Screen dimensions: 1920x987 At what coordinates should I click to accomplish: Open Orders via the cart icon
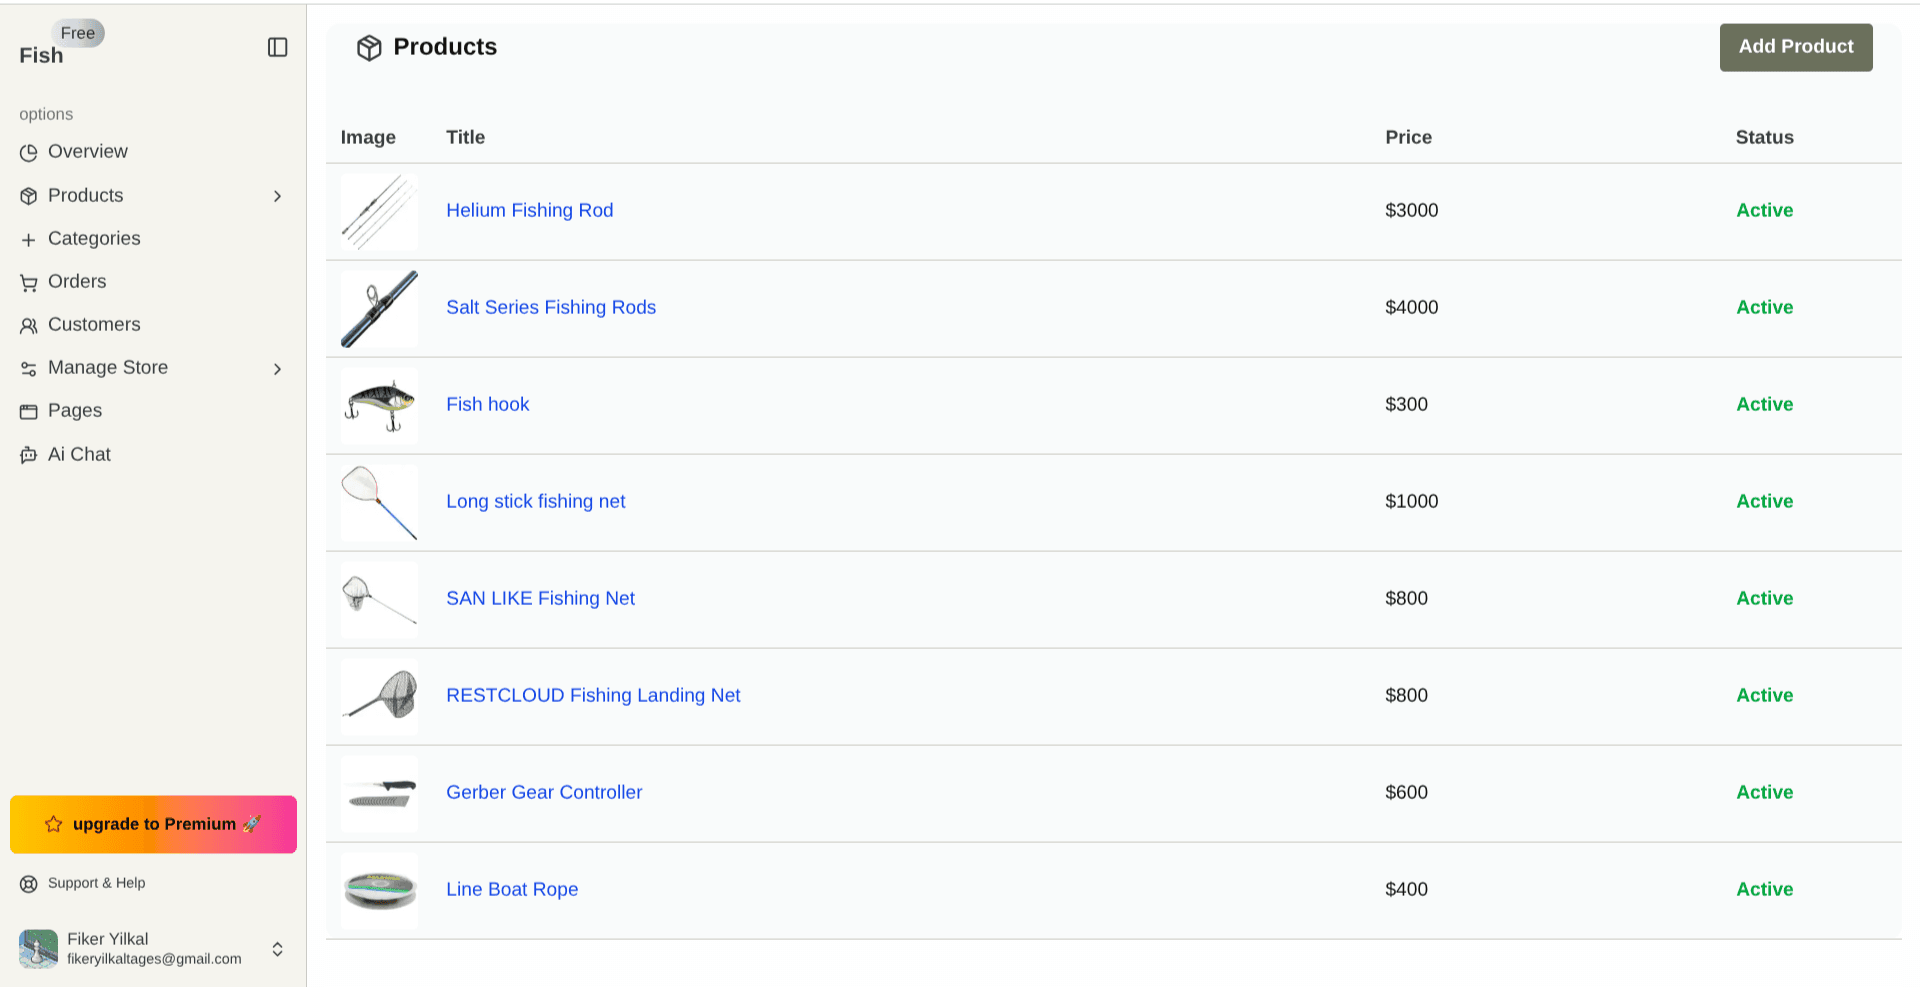point(28,281)
